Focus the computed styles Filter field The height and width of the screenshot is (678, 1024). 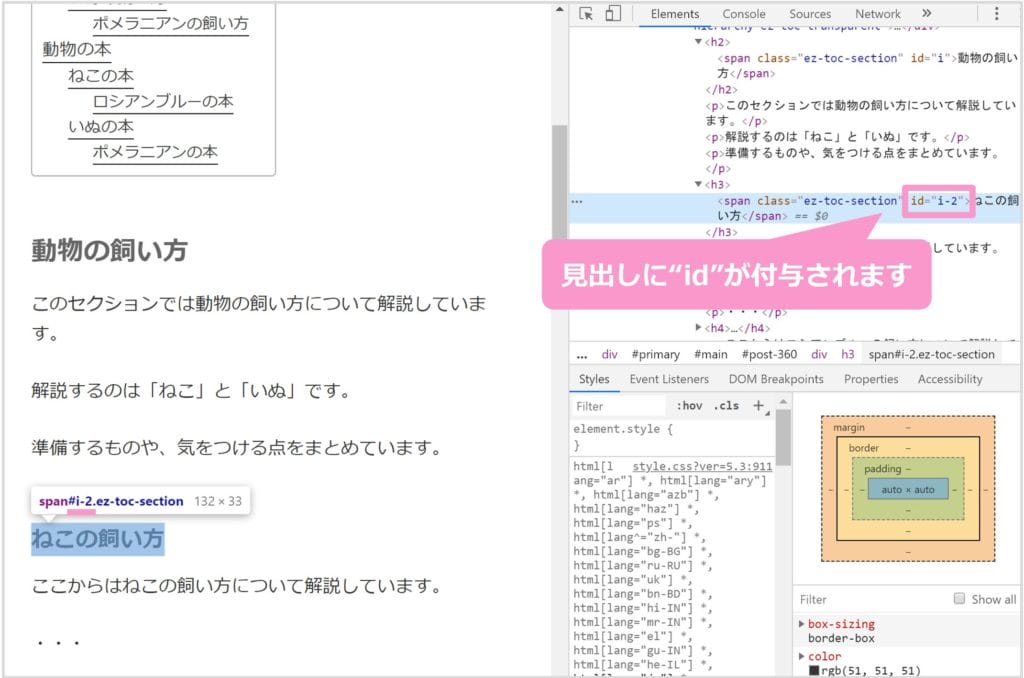click(872, 600)
